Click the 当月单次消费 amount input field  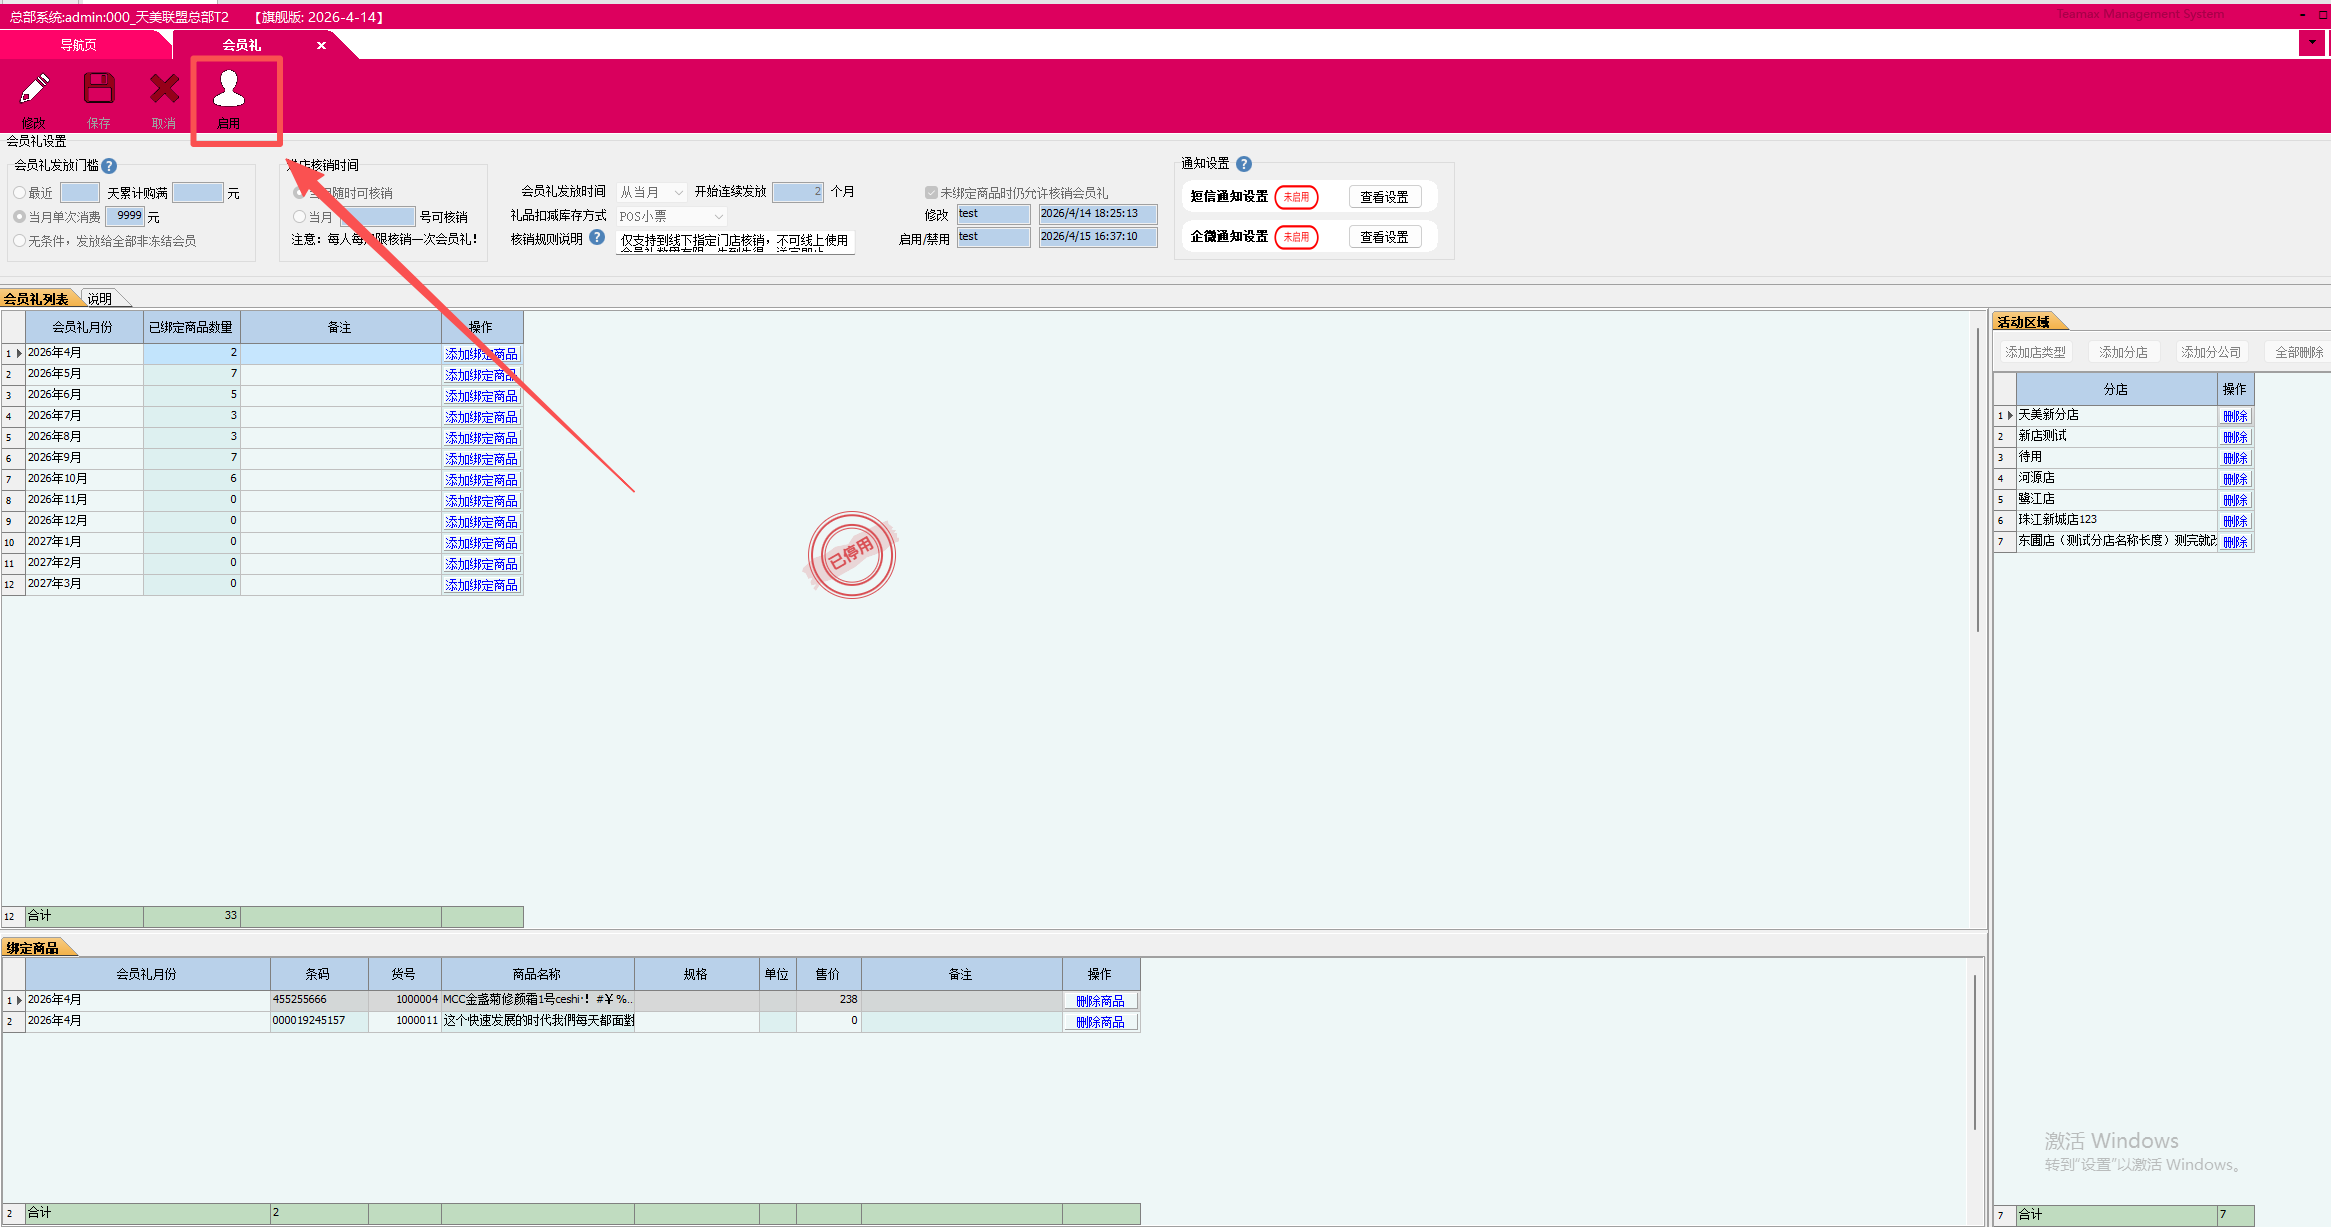[126, 216]
